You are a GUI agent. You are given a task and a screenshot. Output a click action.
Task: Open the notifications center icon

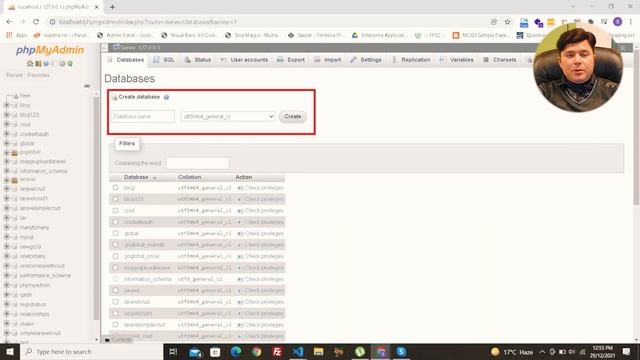click(x=627, y=352)
